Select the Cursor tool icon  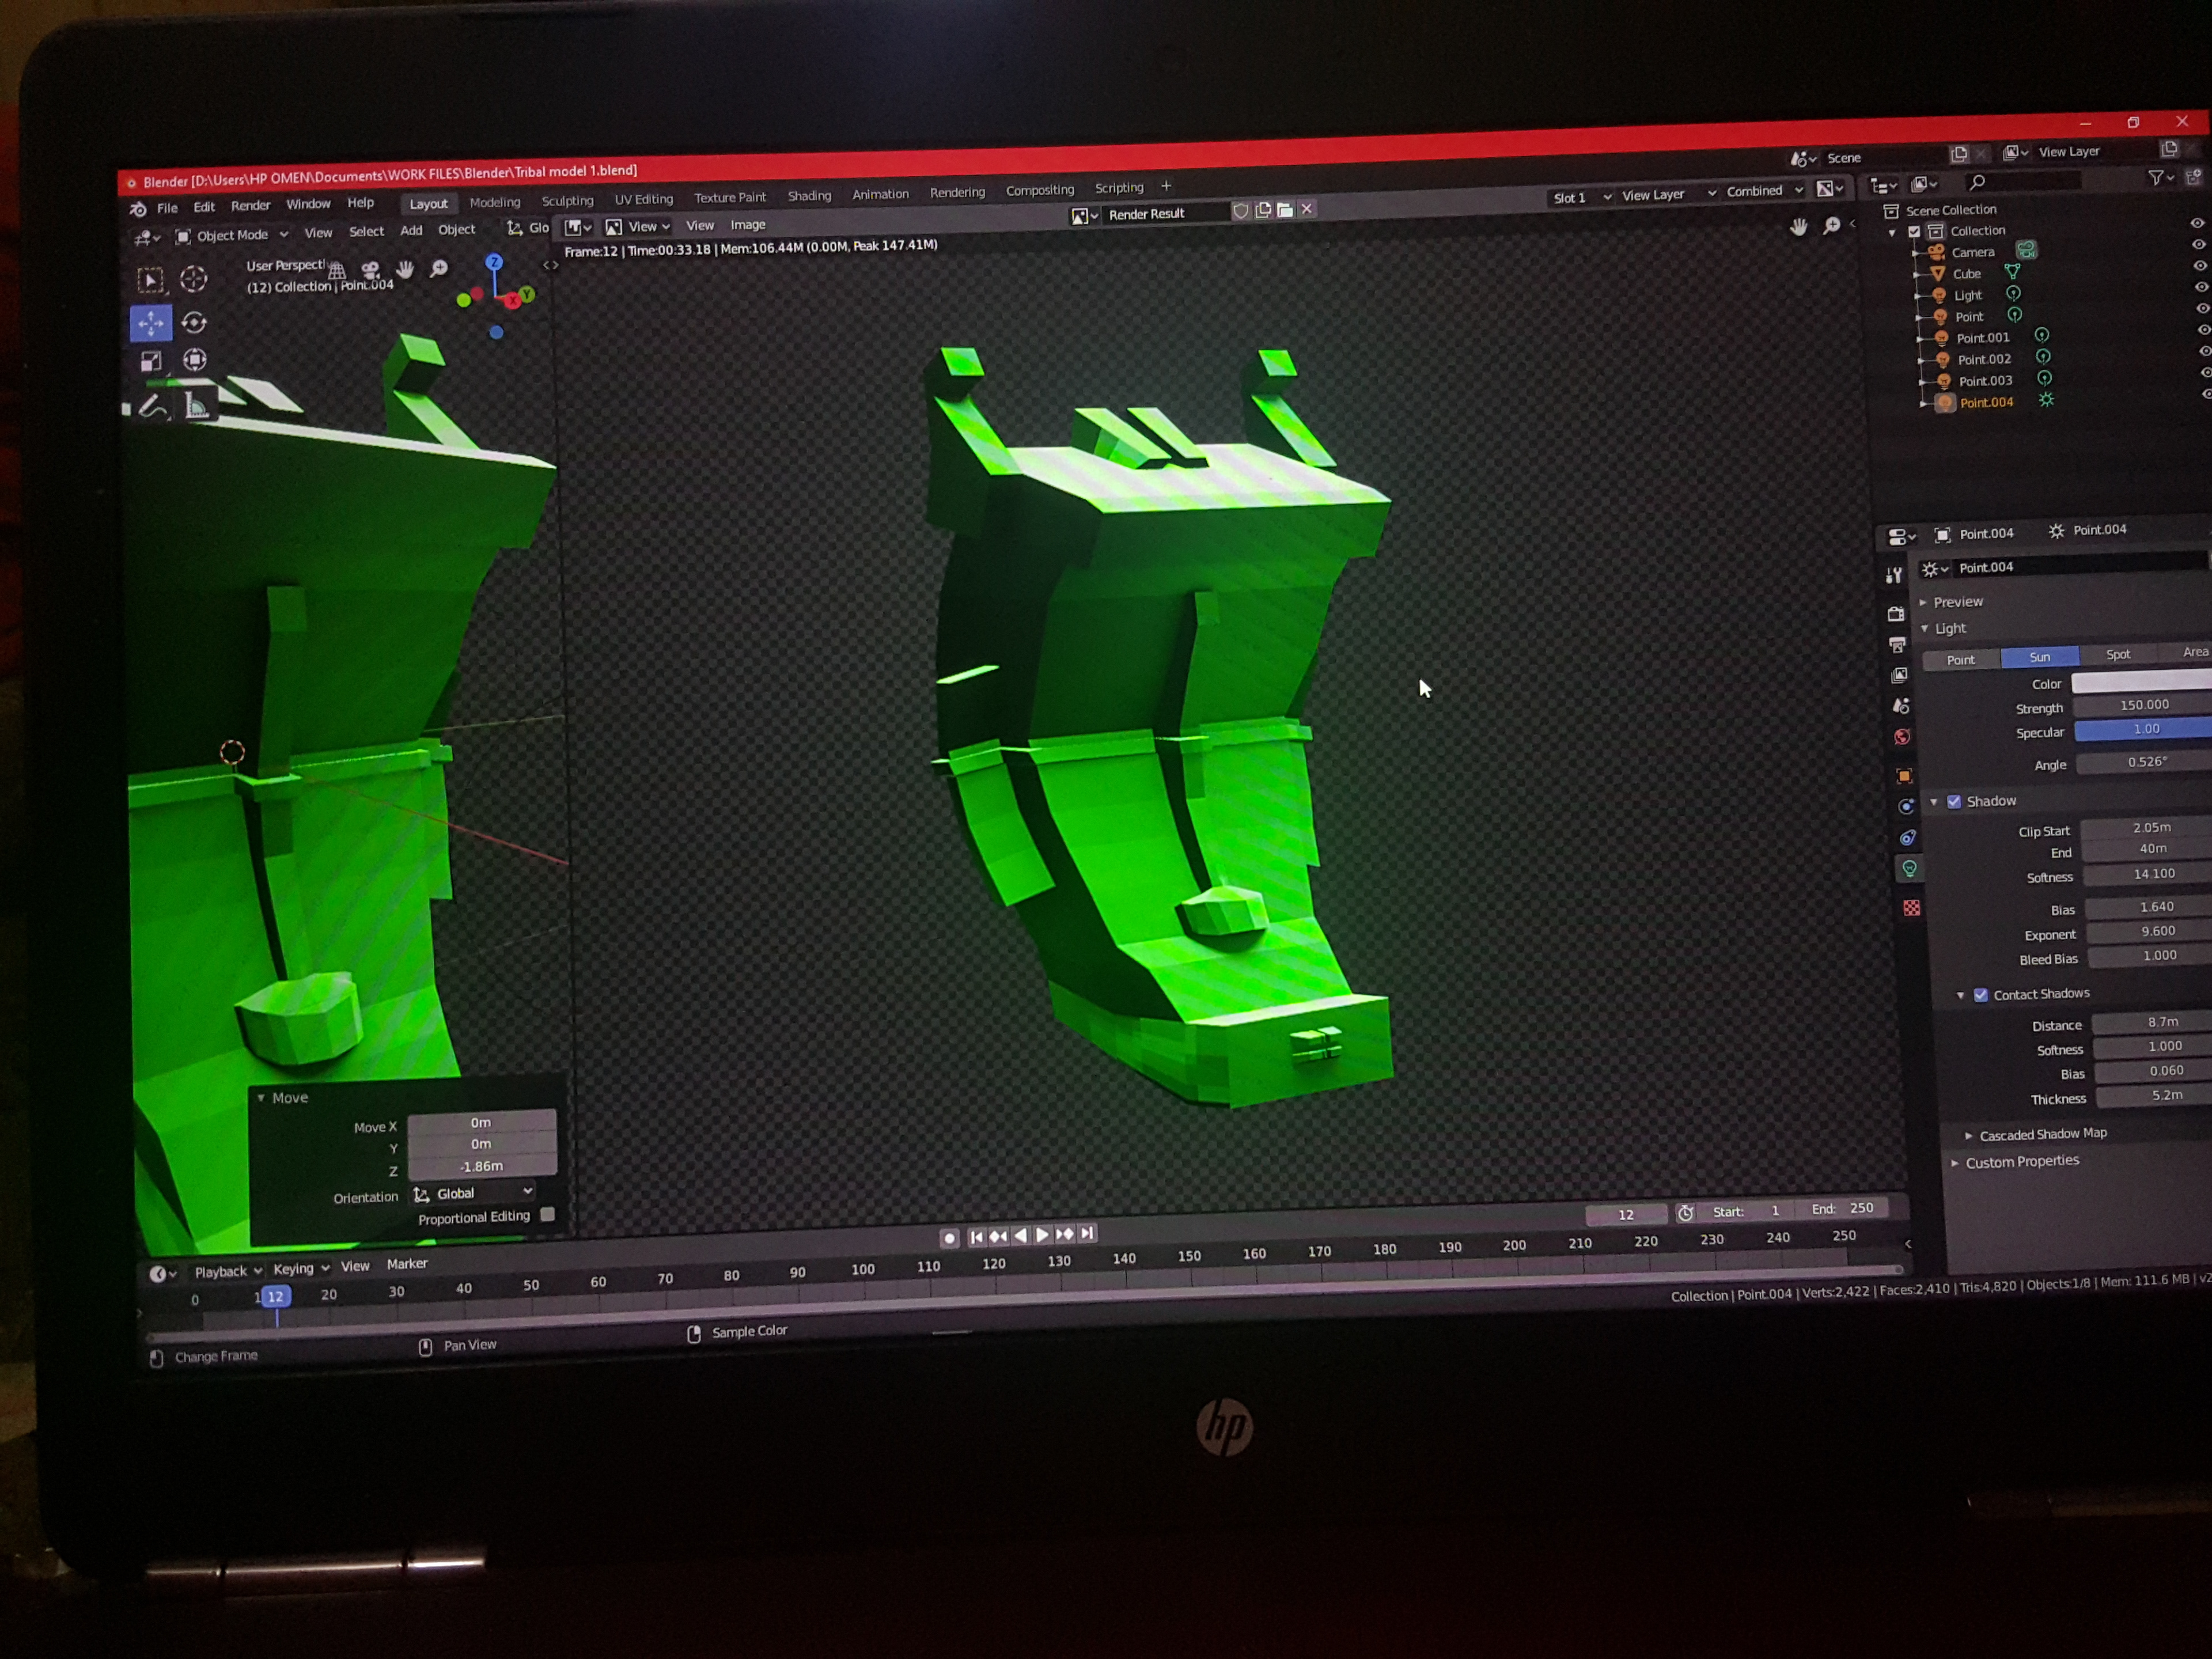[x=193, y=279]
